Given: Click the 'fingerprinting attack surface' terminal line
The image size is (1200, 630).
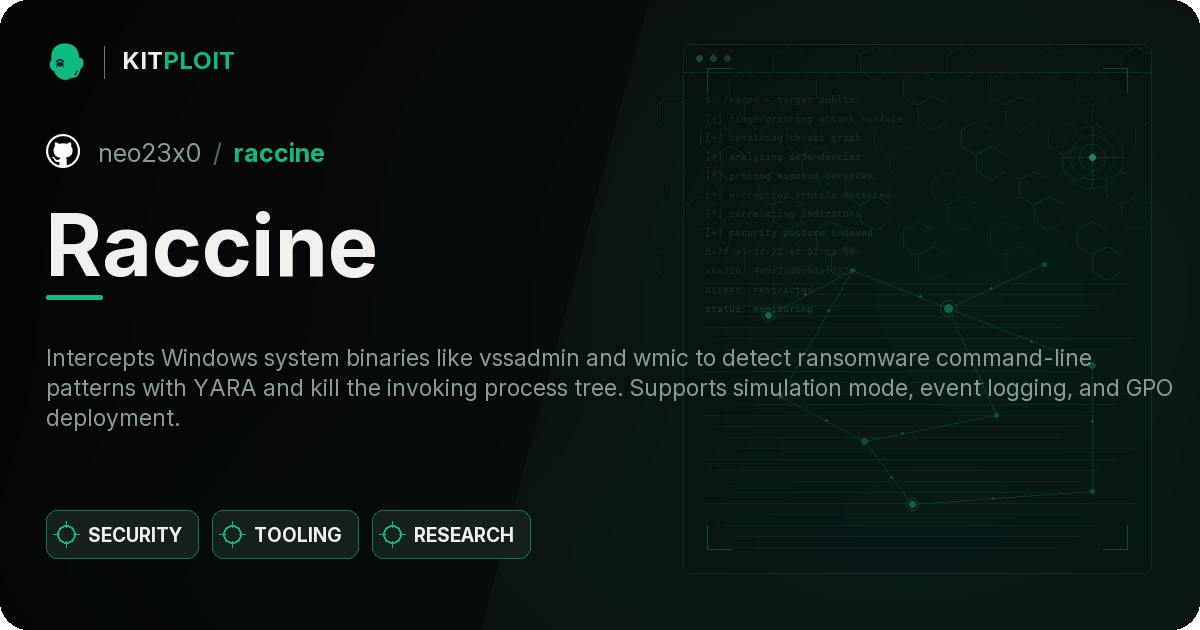Looking at the screenshot, I should tap(804, 119).
